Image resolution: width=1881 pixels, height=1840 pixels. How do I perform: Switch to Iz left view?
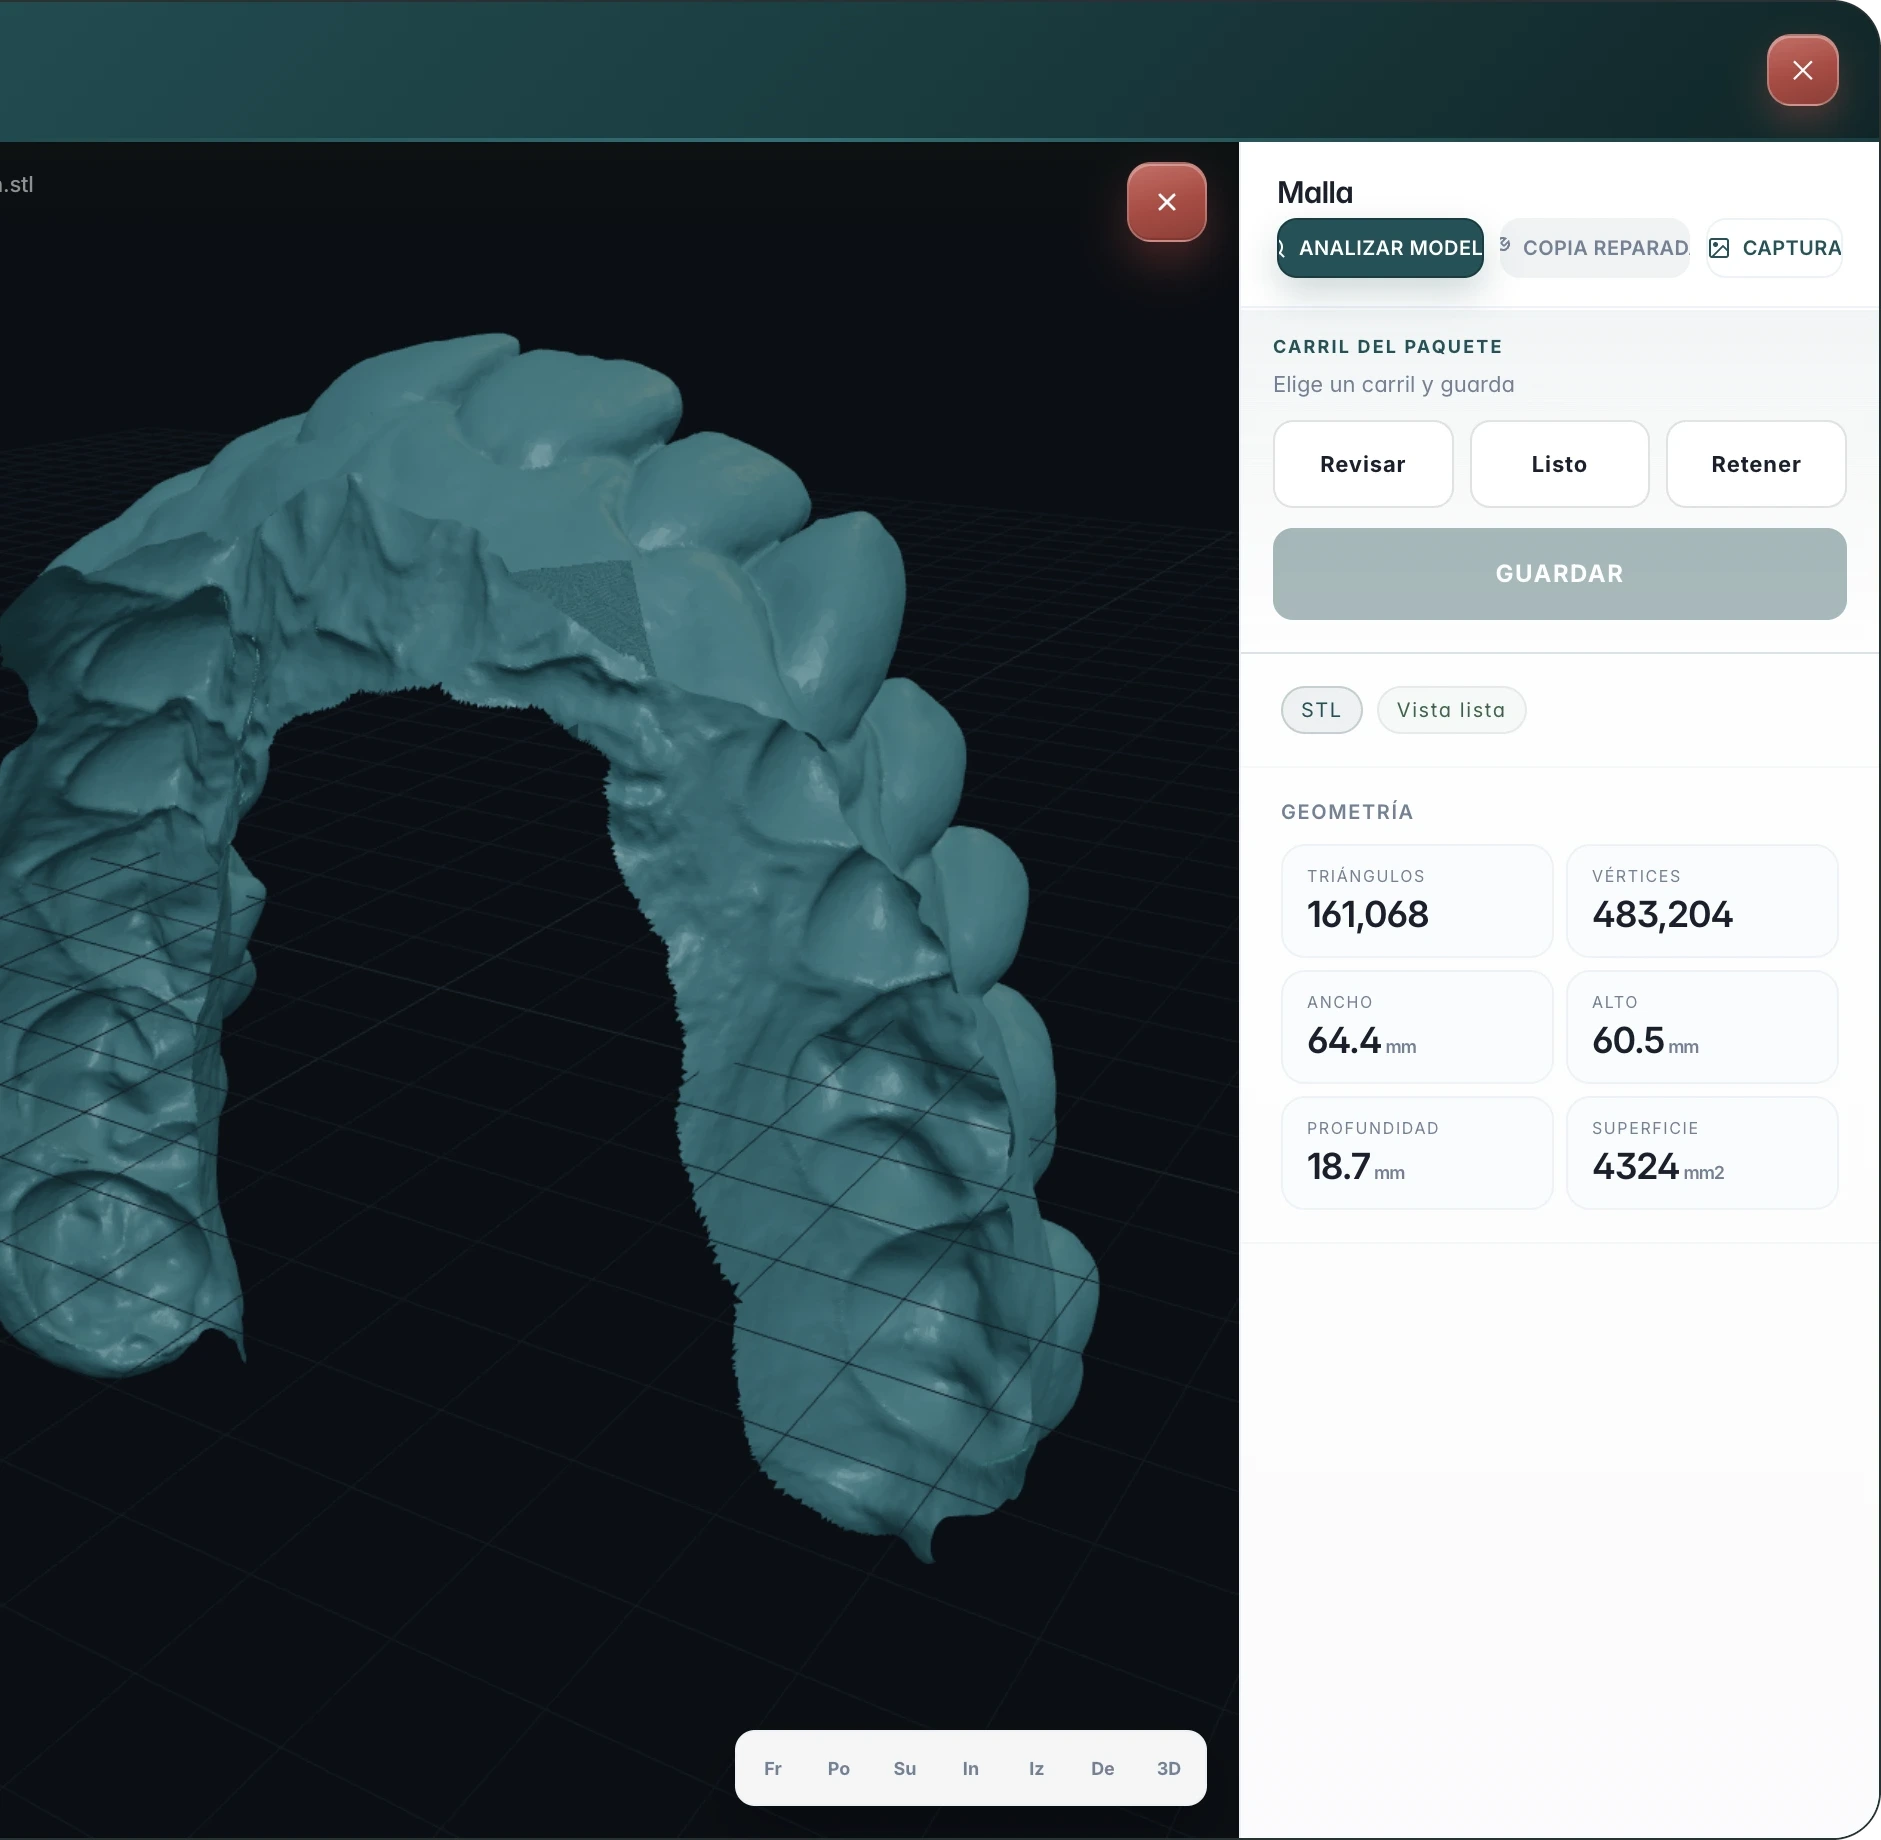click(x=1036, y=1768)
